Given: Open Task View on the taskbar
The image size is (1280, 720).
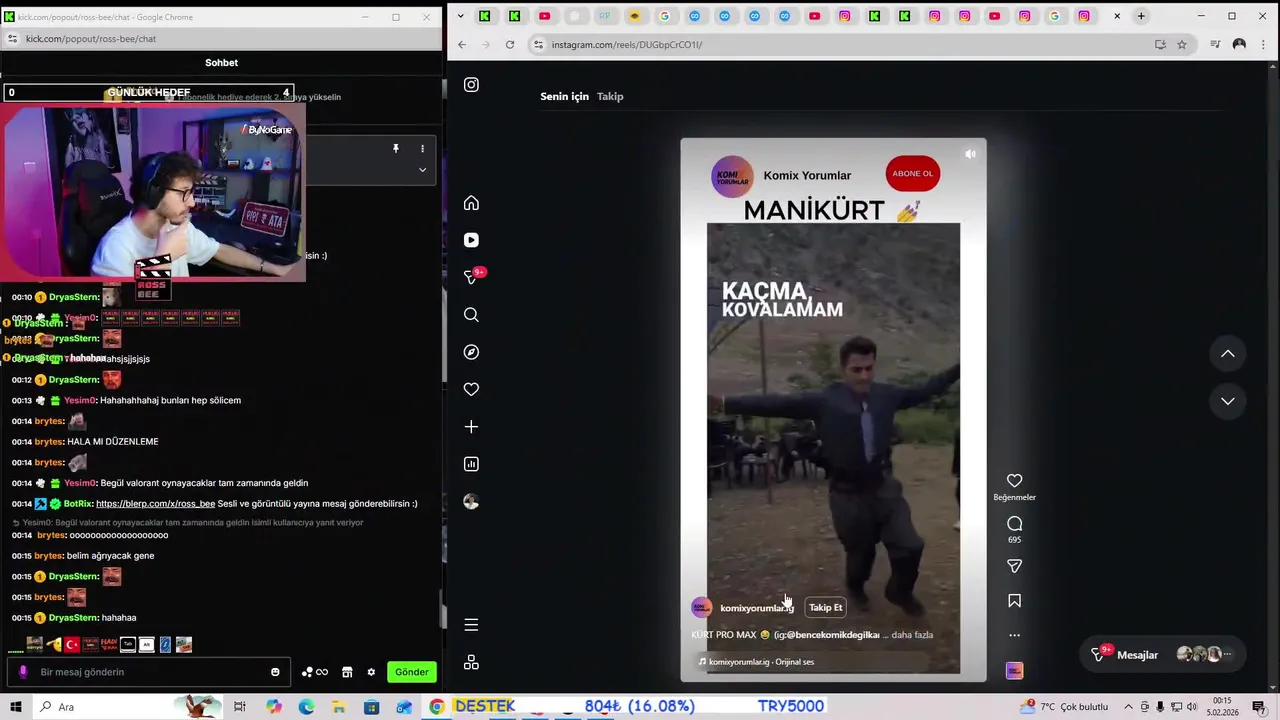Looking at the screenshot, I should point(240,707).
